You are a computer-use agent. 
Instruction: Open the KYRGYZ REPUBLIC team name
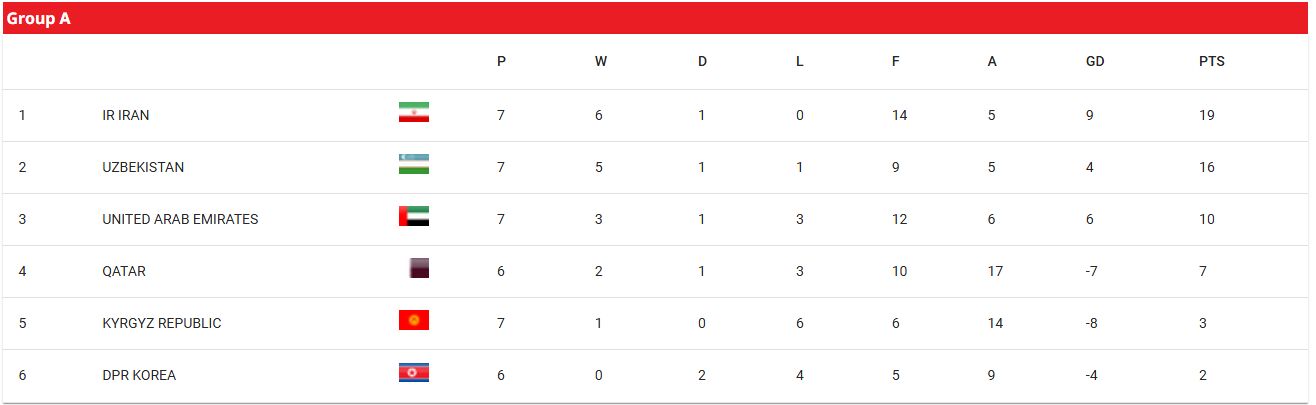(x=162, y=323)
